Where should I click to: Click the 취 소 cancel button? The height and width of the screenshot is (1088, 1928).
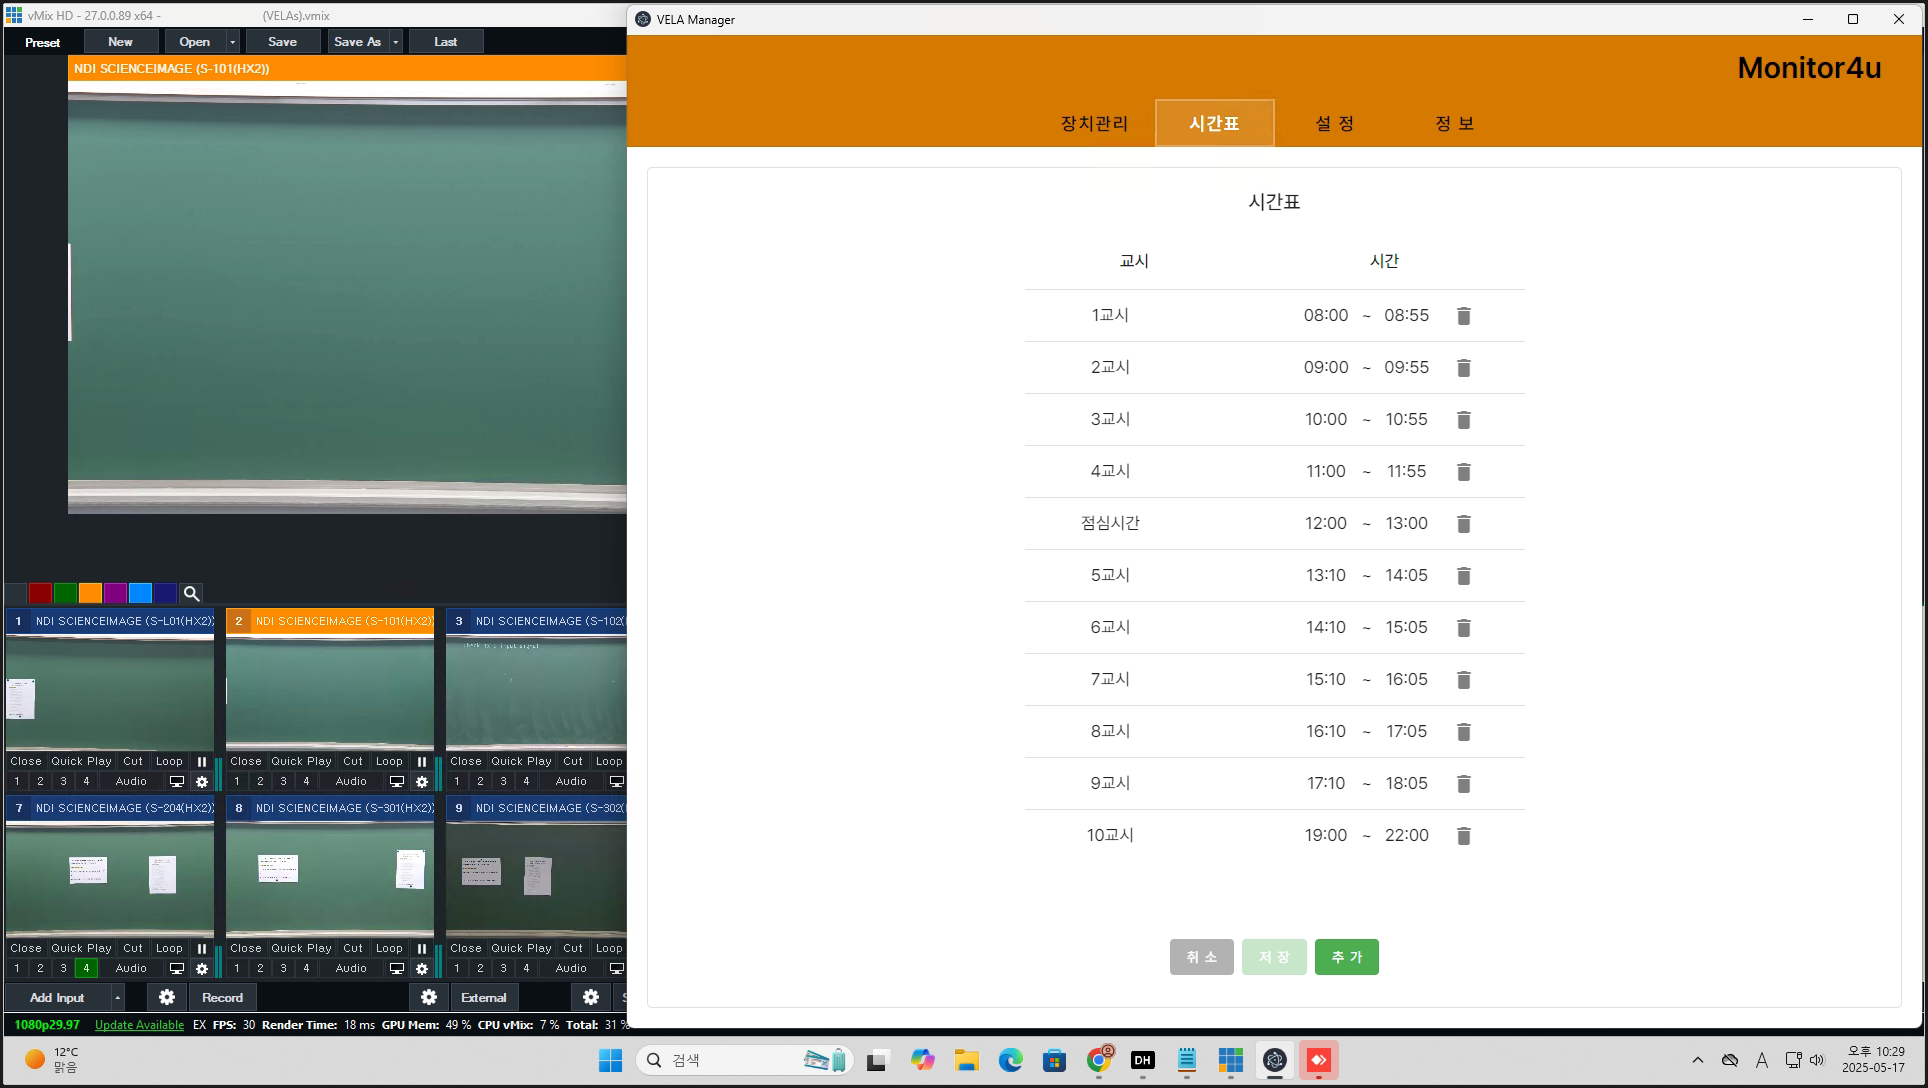[1202, 957]
